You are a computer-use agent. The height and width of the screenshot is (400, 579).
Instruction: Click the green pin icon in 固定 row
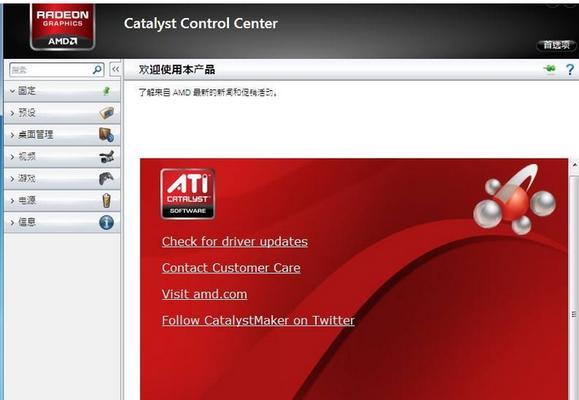tap(106, 90)
